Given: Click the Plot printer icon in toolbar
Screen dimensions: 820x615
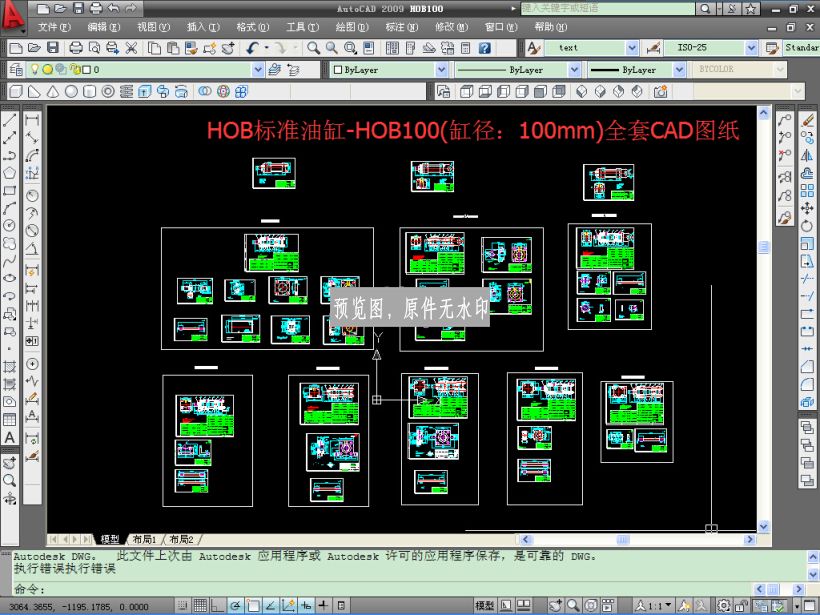Looking at the screenshot, I should (x=76, y=48).
